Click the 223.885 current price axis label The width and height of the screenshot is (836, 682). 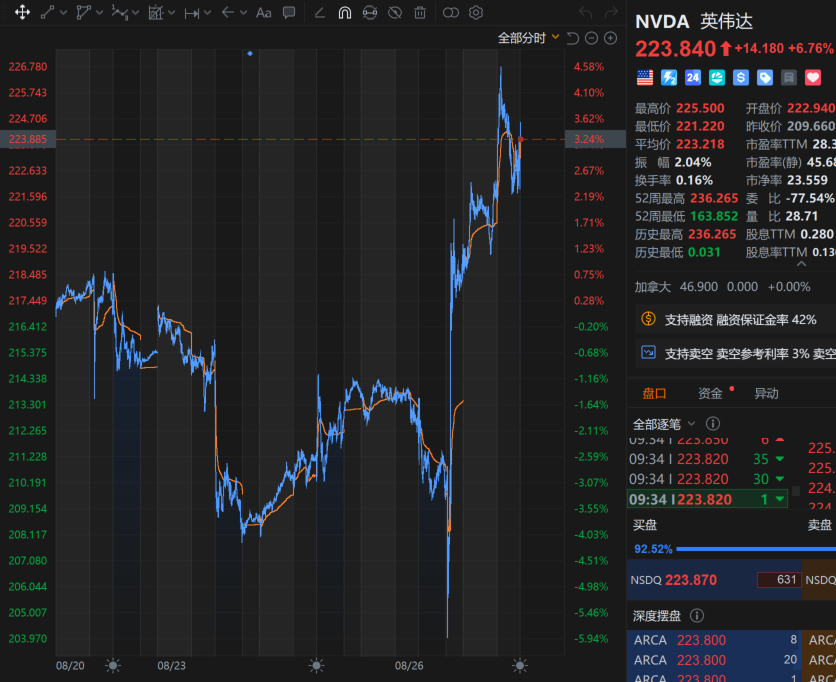(x=28, y=139)
